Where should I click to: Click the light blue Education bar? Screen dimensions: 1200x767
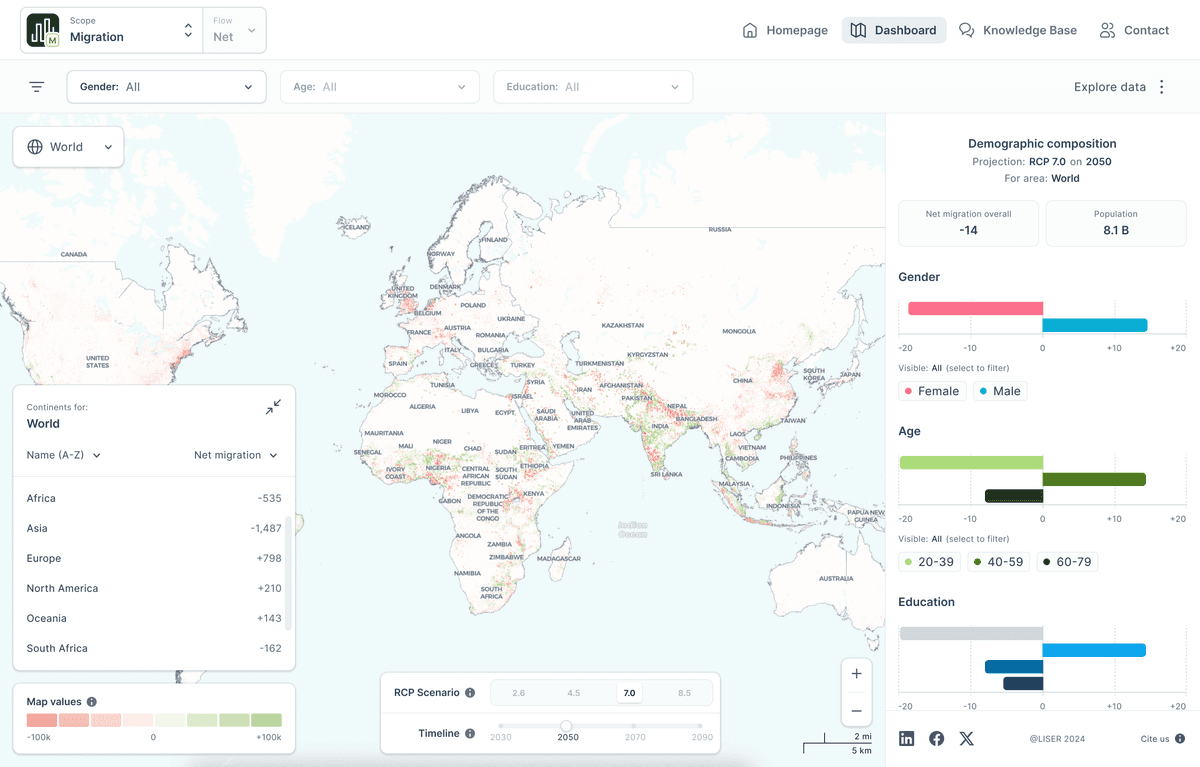[1094, 650]
